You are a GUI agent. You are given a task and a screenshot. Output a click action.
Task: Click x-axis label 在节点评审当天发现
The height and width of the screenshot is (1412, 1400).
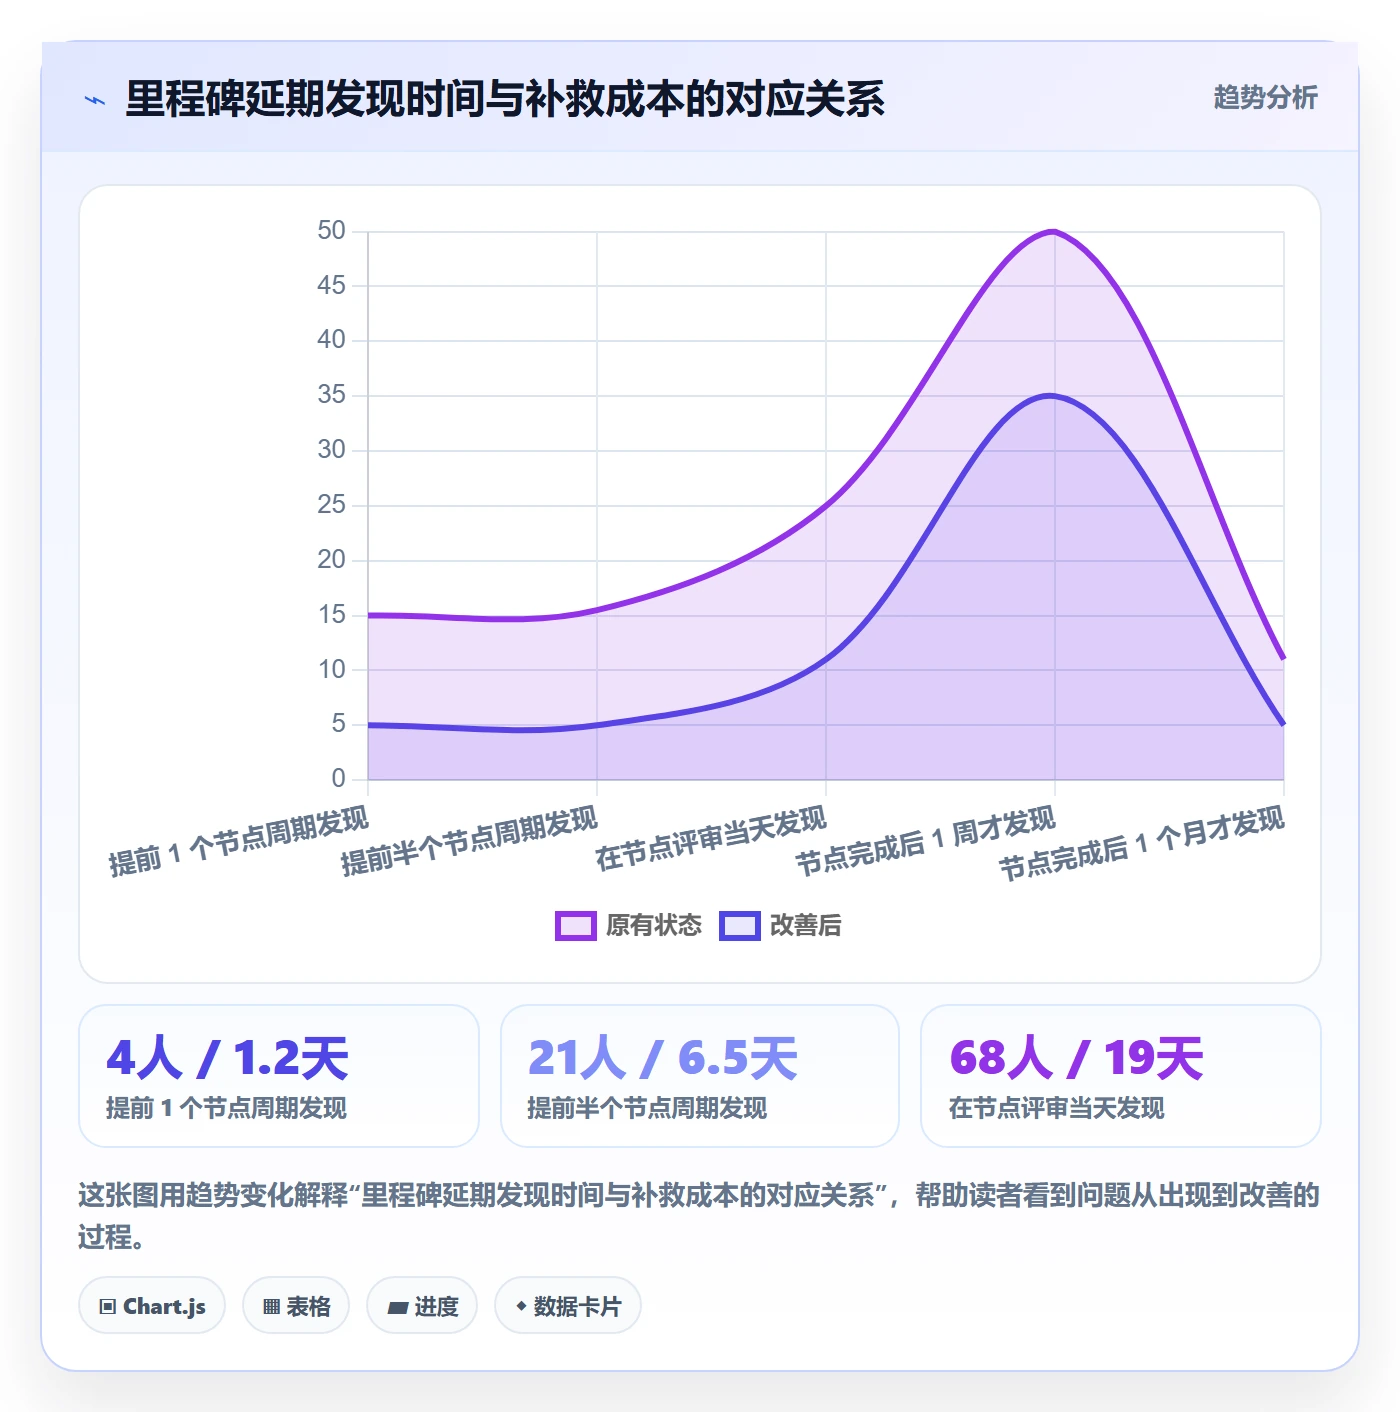[711, 839]
